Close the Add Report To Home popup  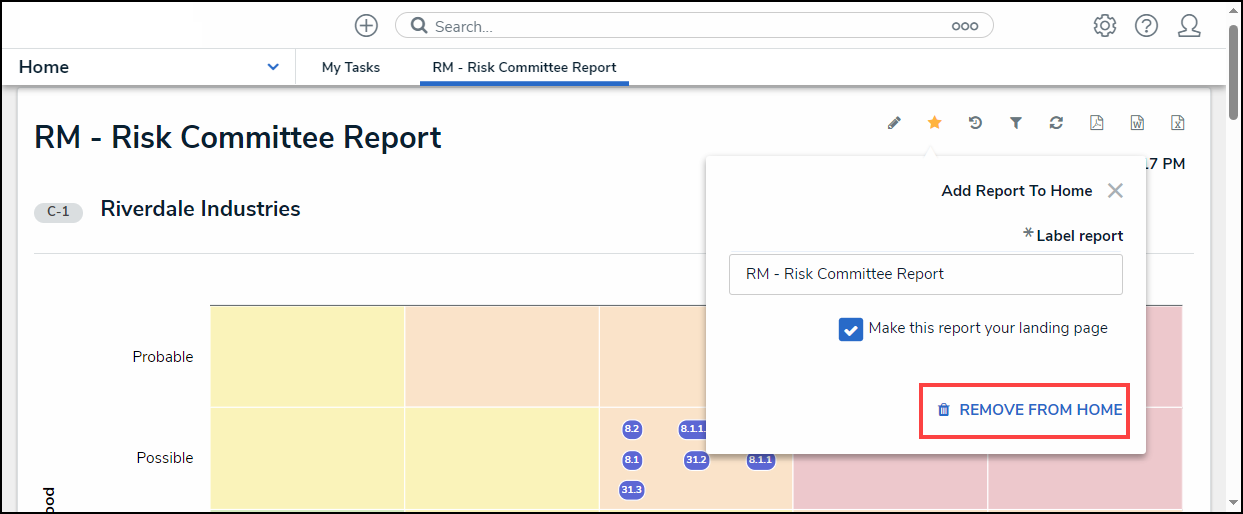point(1115,191)
